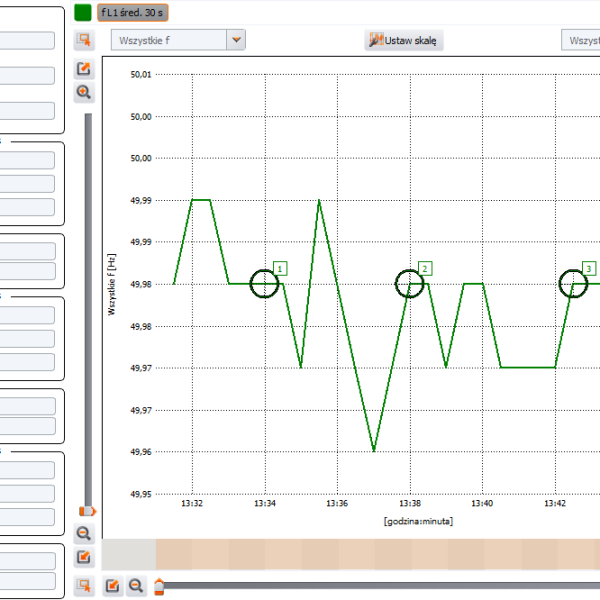
Task: Zoom out vertically with minus magnifier
Action: [x=84, y=534]
